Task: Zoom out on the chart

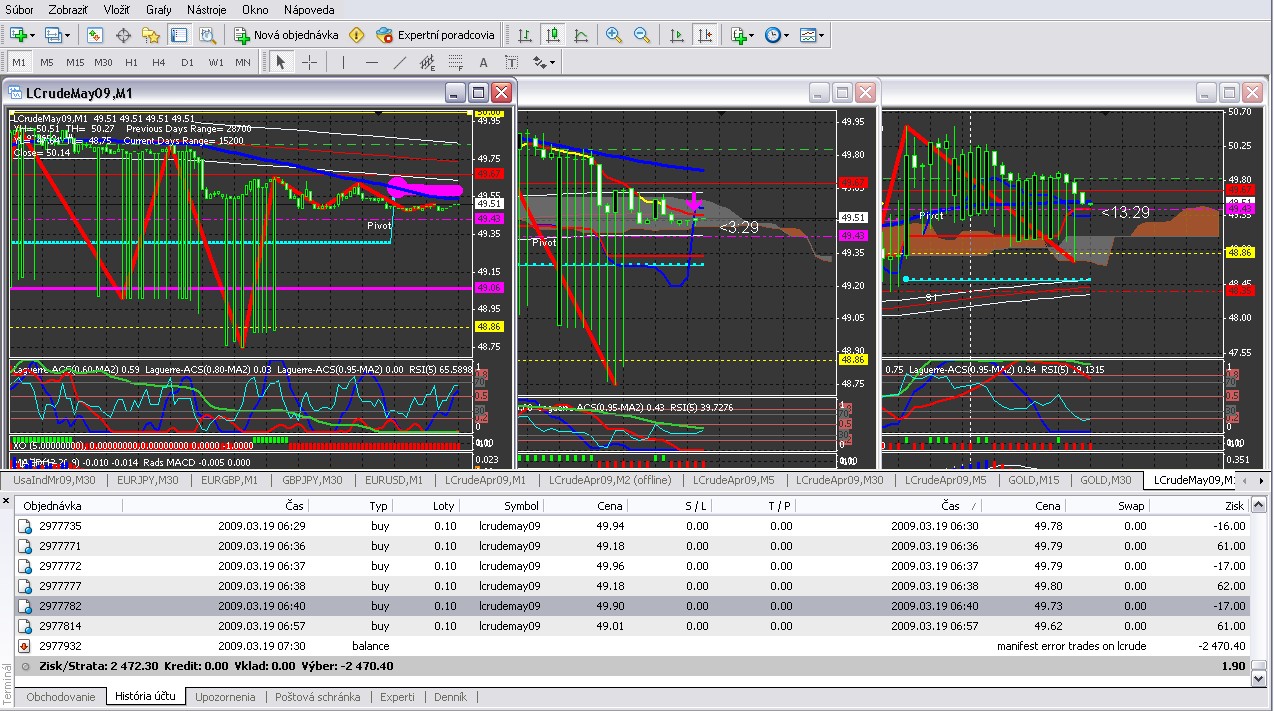Action: [x=642, y=35]
